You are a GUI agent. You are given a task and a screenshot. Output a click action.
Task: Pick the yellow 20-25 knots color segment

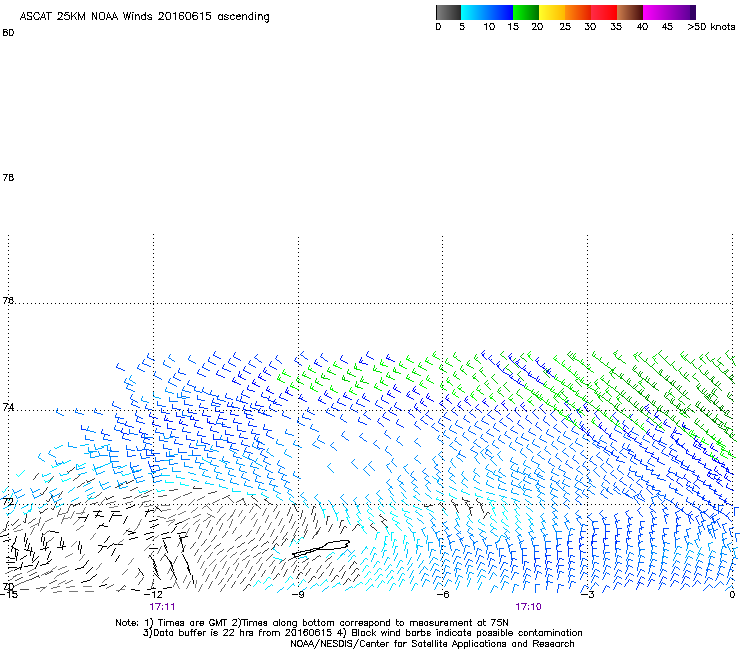552,12
